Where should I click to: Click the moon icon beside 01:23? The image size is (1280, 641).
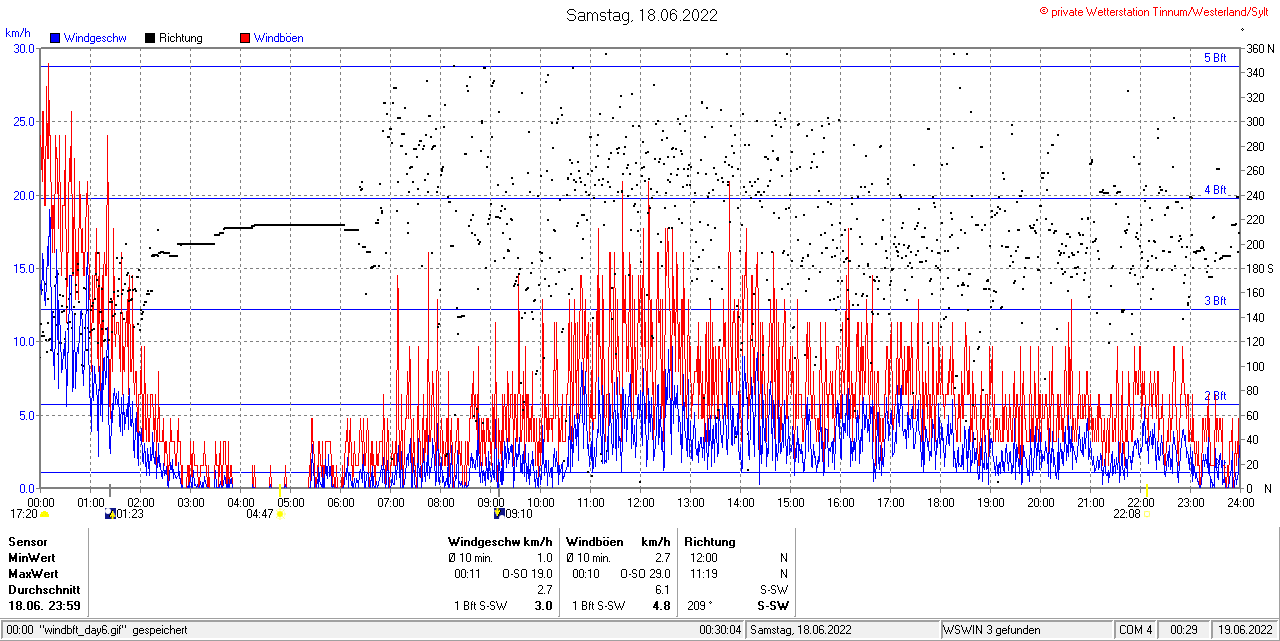click(110, 514)
